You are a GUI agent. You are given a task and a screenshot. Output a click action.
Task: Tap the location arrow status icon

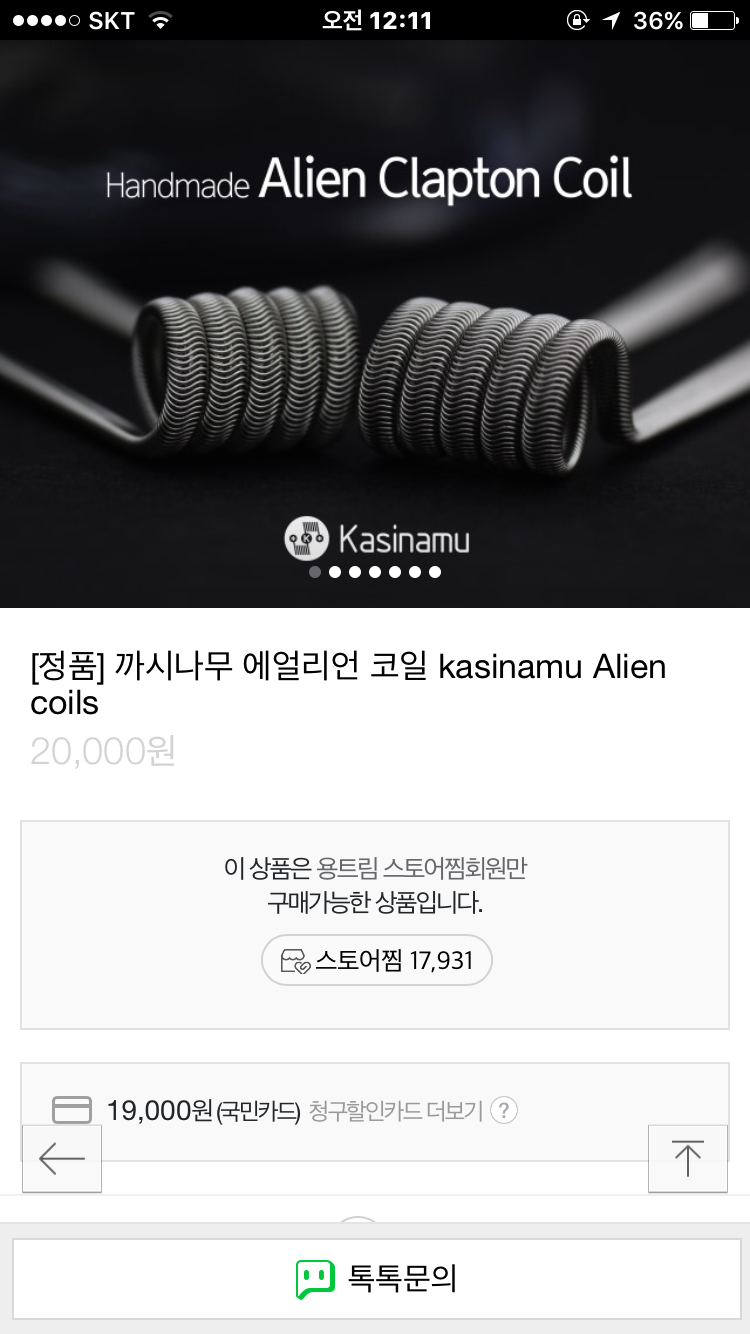tap(611, 20)
